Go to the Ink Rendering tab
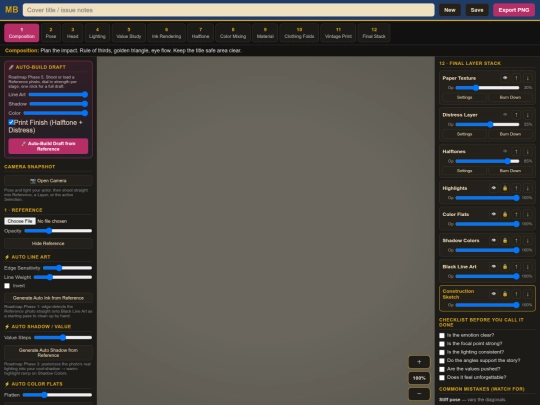Image resolution: width=540 pixels, height=405 pixels. coord(166,33)
